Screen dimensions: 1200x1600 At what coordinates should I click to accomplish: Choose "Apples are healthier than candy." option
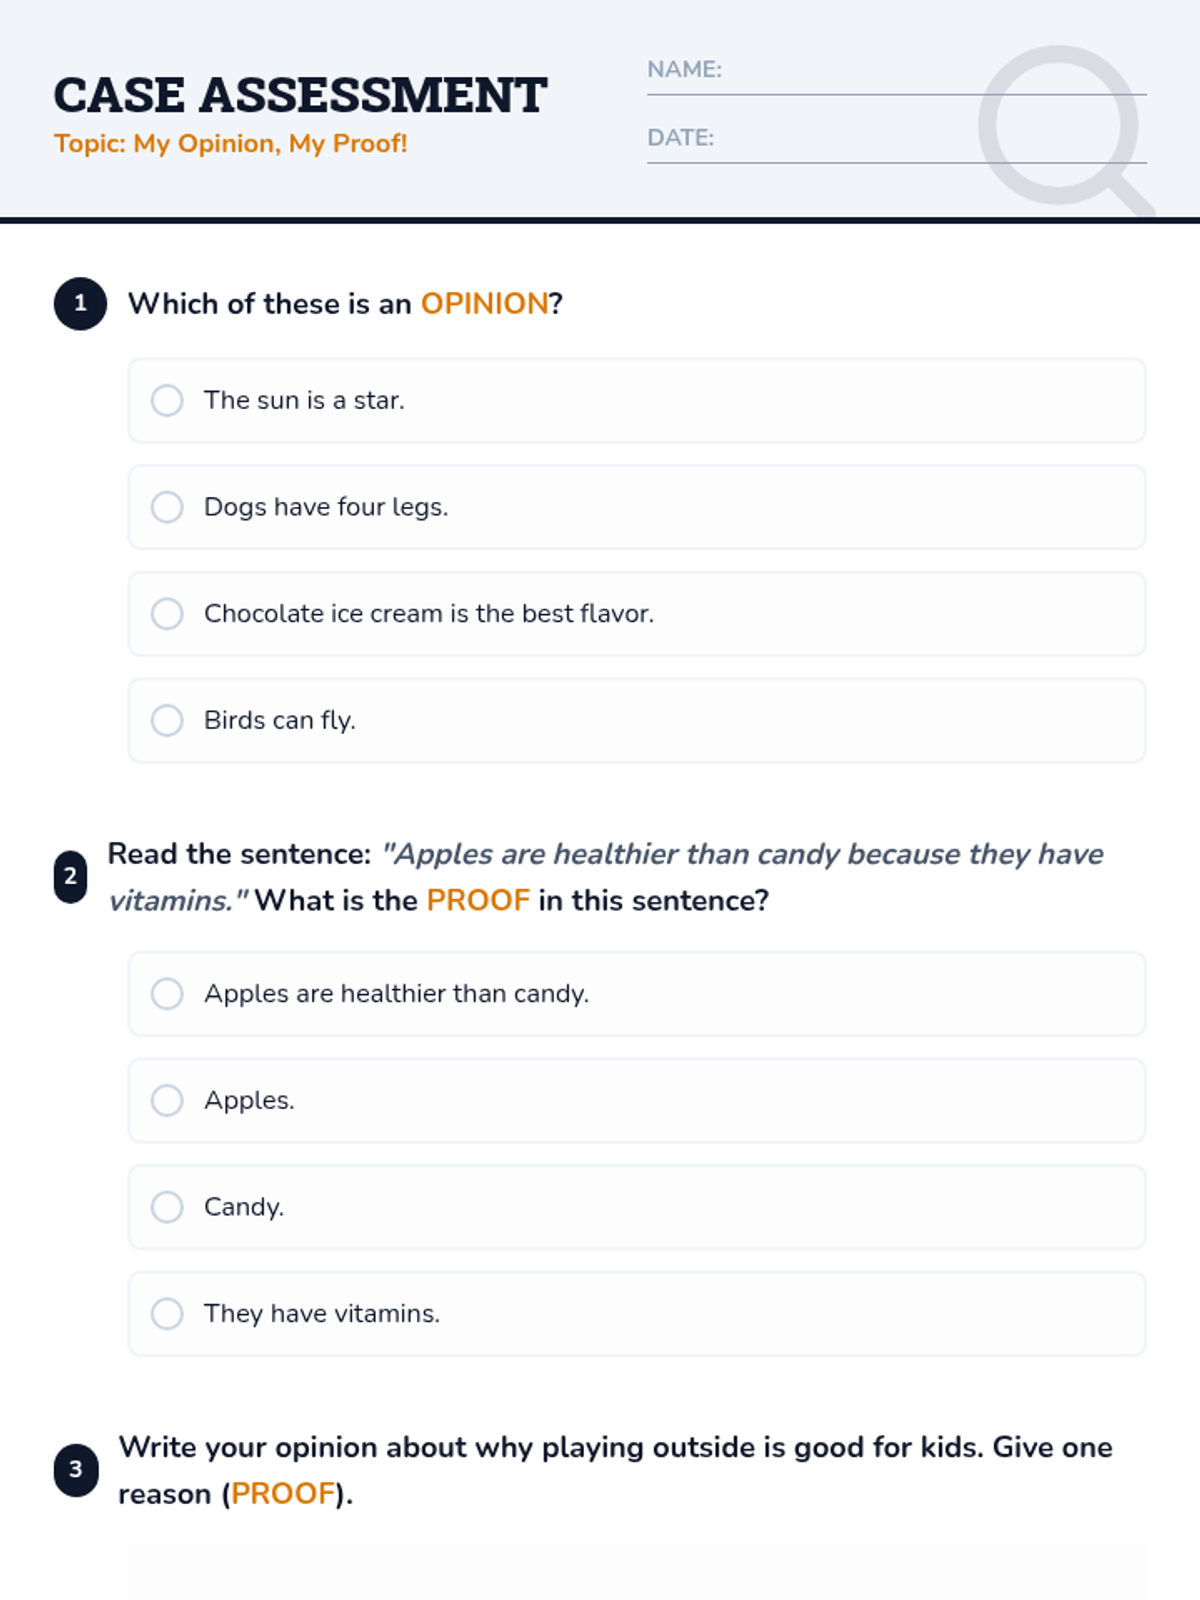pyautogui.click(x=167, y=994)
